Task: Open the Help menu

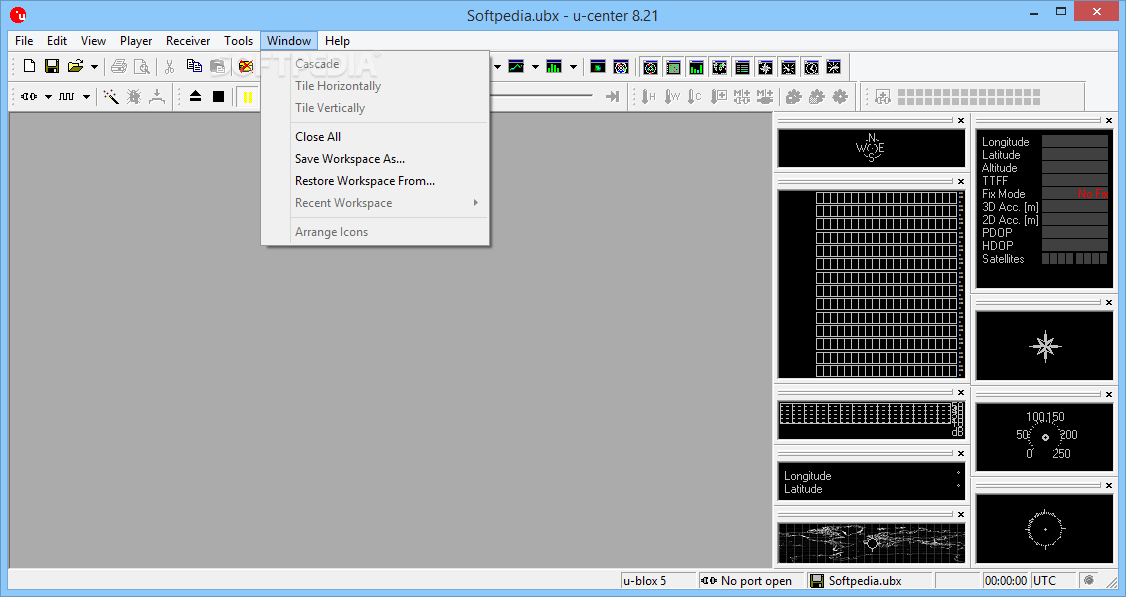Action: coord(338,41)
